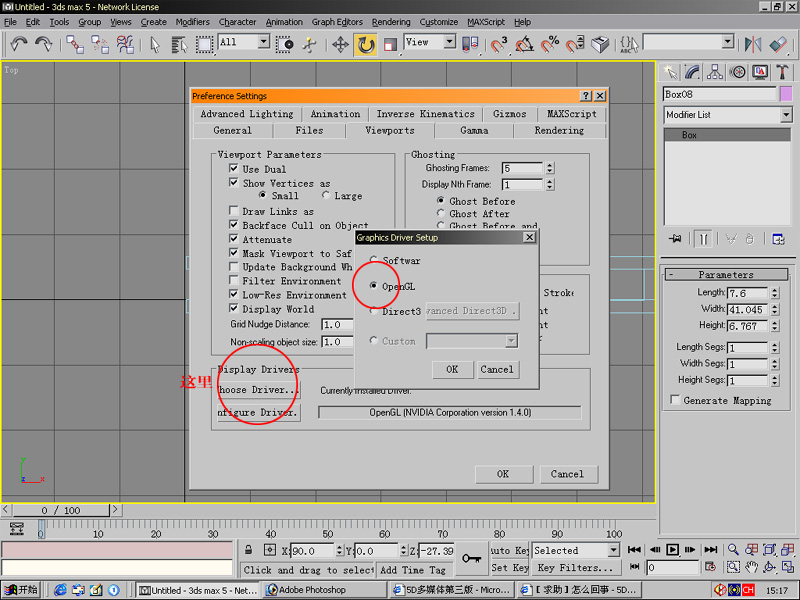Select the Ghost After radio button
800x600 pixels.
tap(441, 213)
